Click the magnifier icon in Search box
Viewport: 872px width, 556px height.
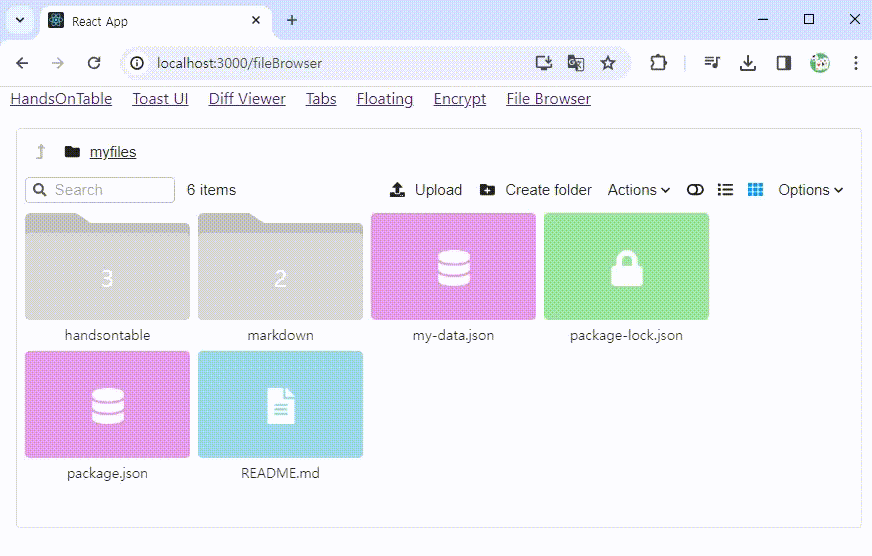(40, 190)
